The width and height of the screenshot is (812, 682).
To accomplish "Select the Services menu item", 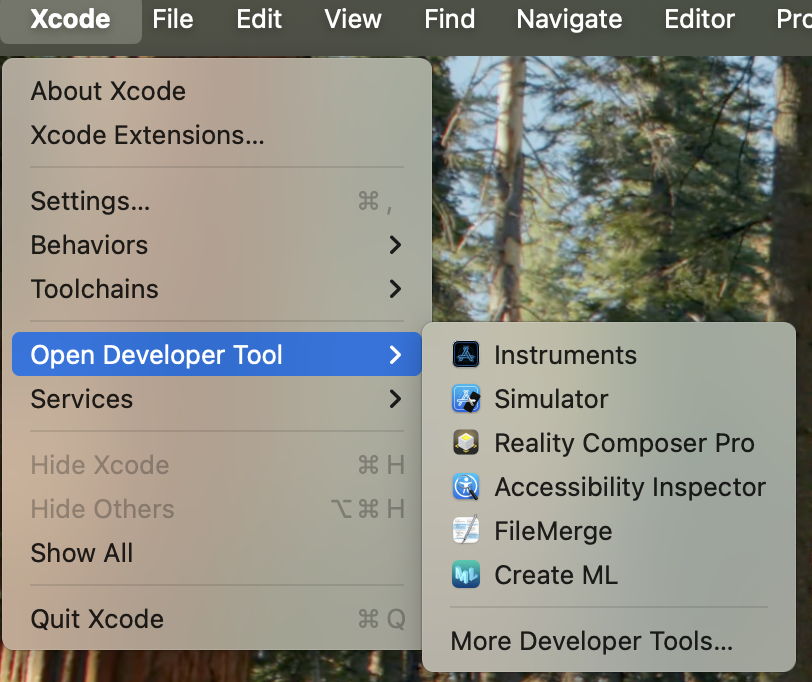I will pos(216,399).
